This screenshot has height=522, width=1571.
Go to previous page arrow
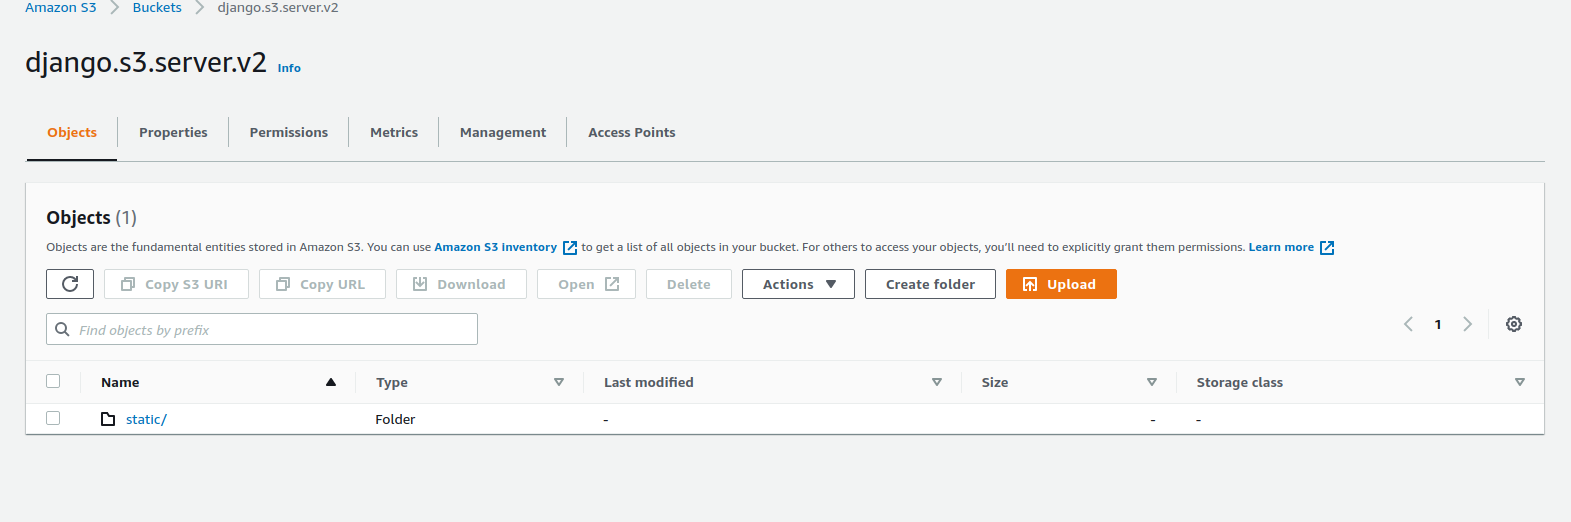point(1408,324)
